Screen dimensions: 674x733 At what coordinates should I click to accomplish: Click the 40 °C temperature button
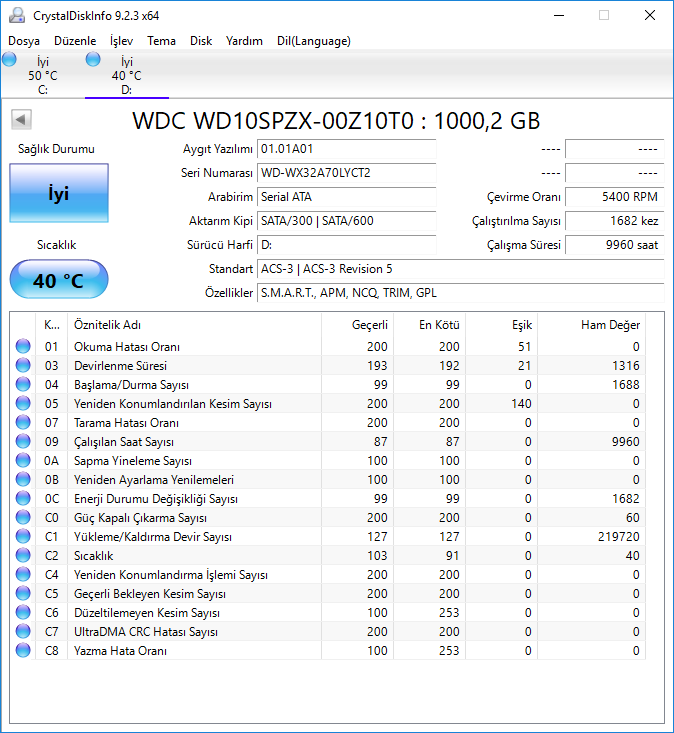point(59,280)
